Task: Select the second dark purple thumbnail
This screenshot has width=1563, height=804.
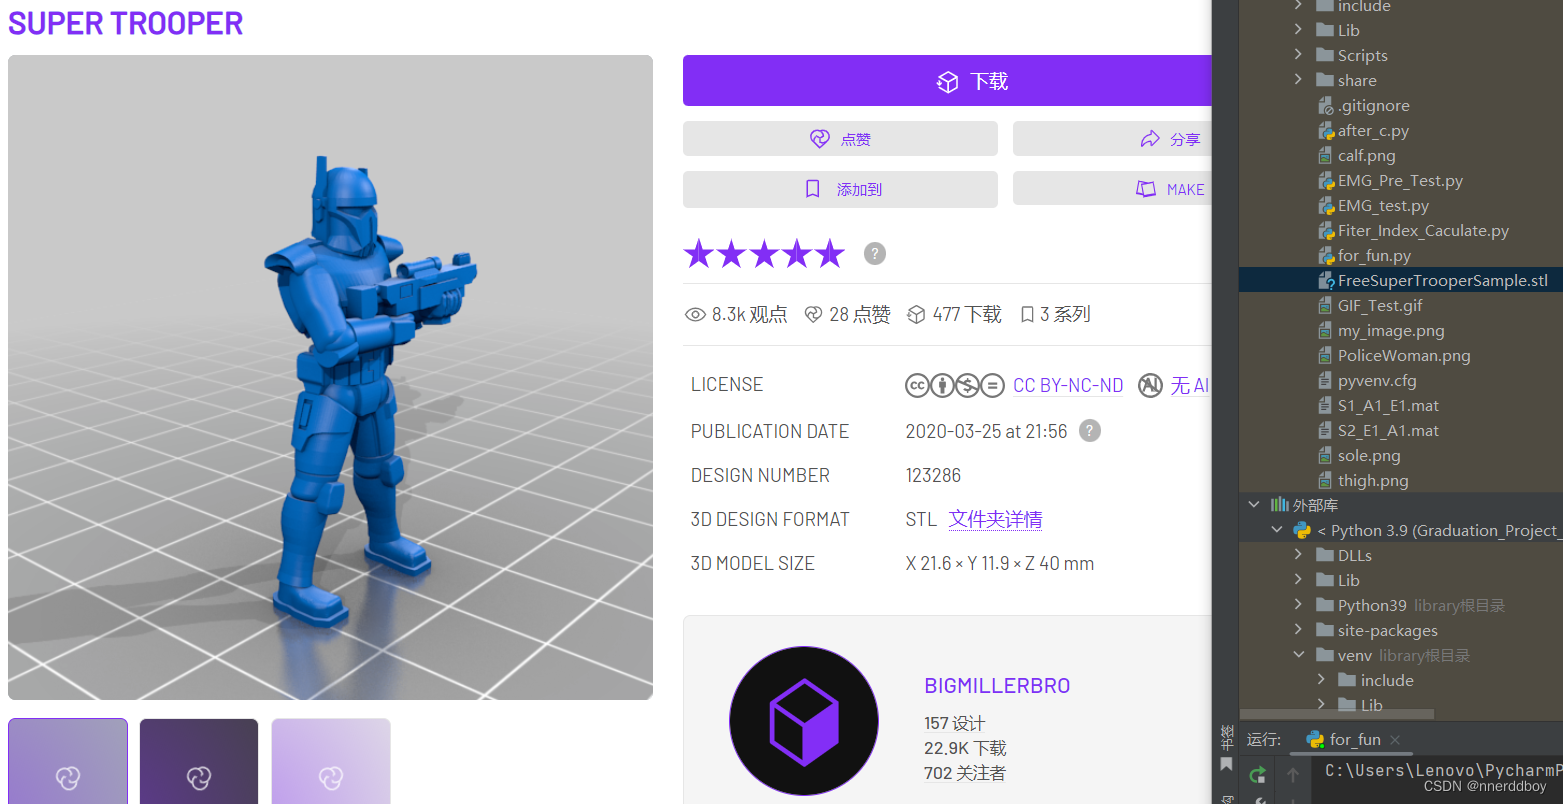Action: (199, 761)
